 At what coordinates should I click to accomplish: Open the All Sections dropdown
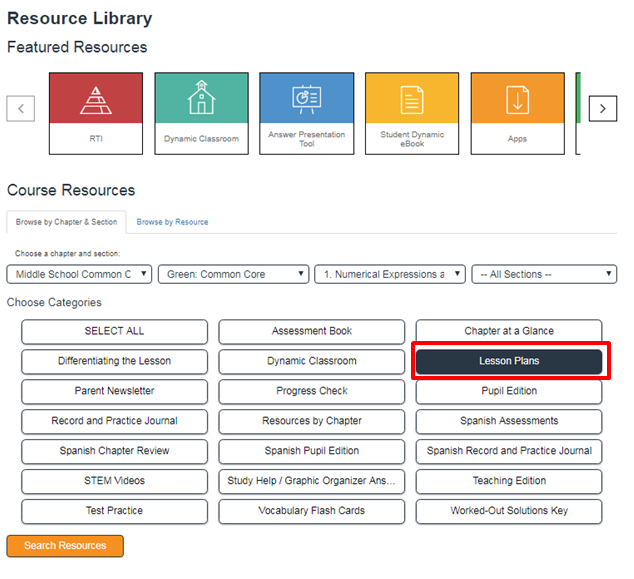[544, 274]
